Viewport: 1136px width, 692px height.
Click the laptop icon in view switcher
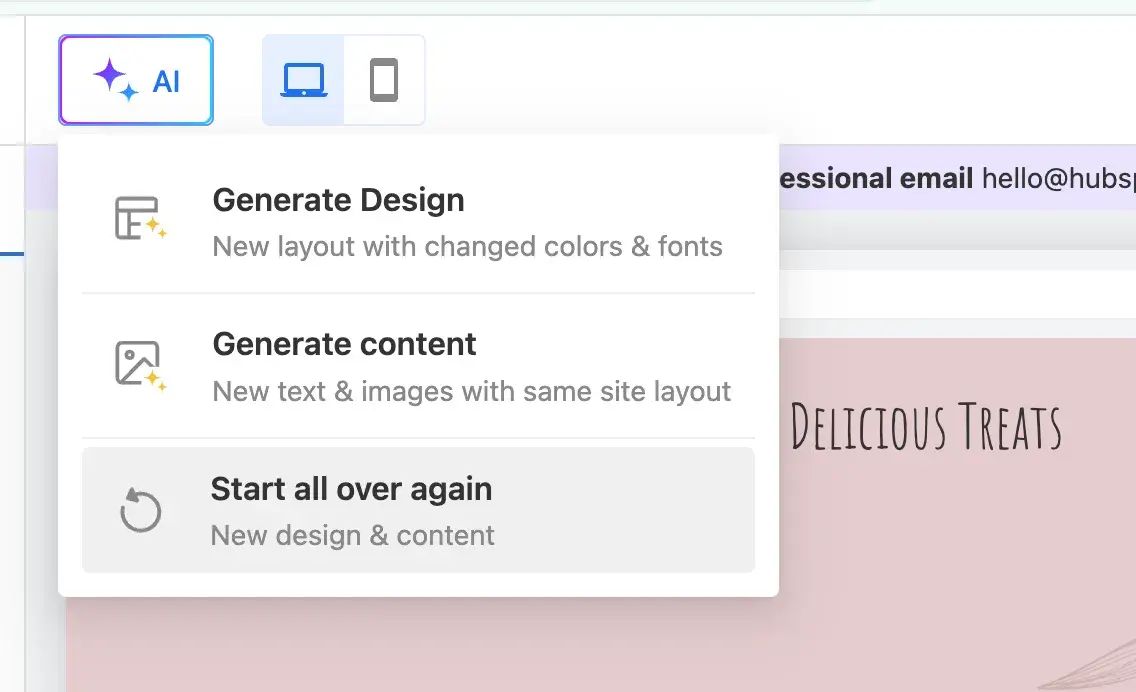click(303, 80)
